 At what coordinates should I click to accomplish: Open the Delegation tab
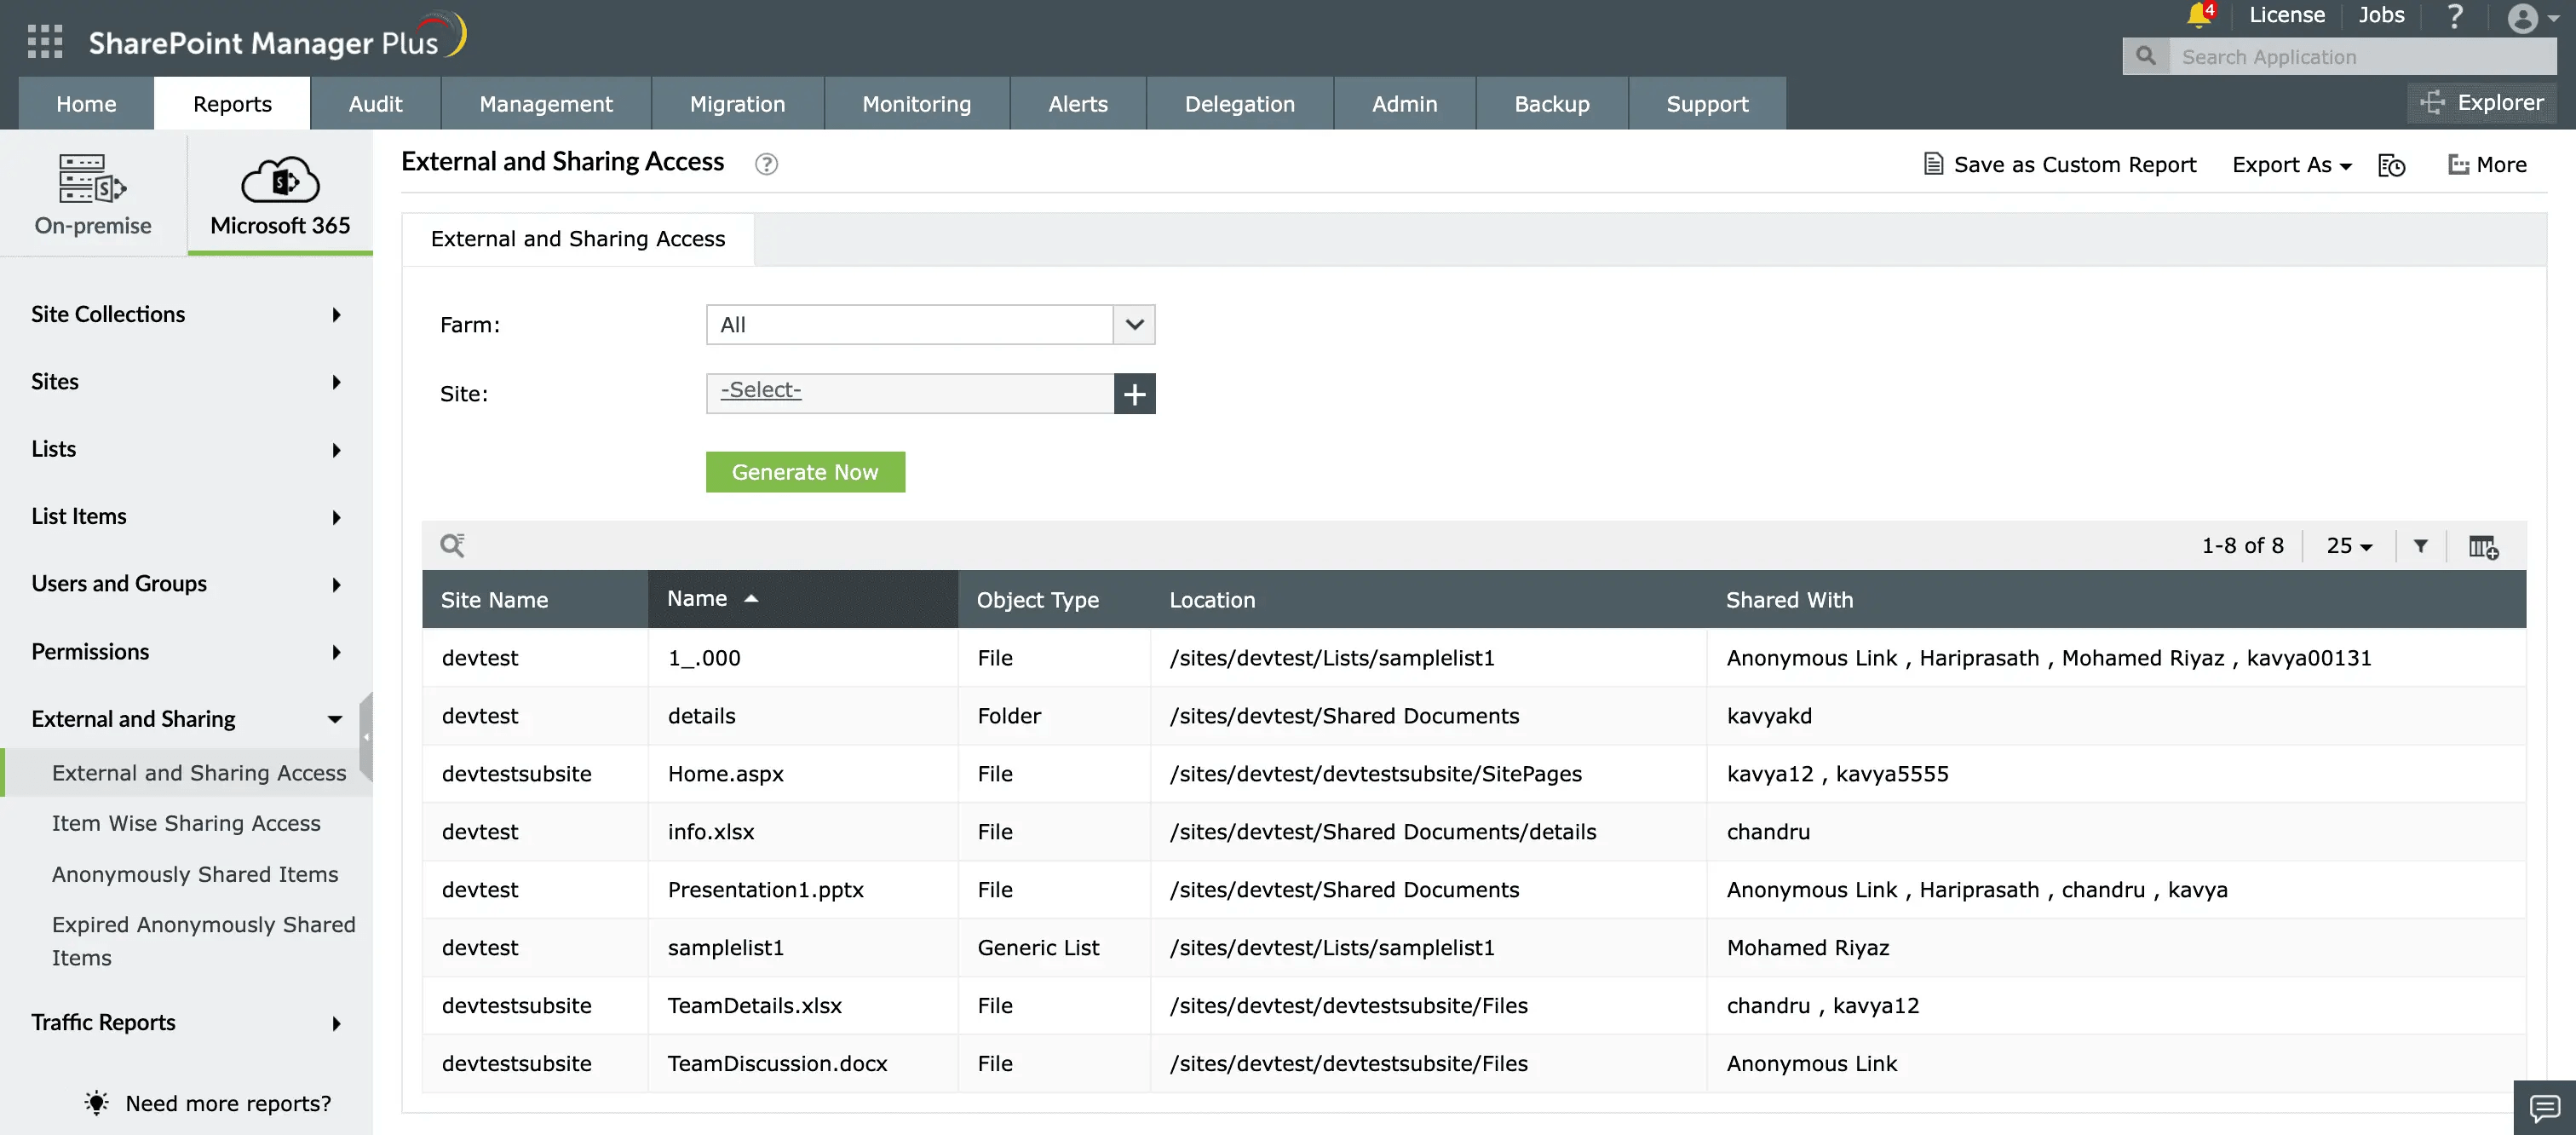tap(1239, 104)
